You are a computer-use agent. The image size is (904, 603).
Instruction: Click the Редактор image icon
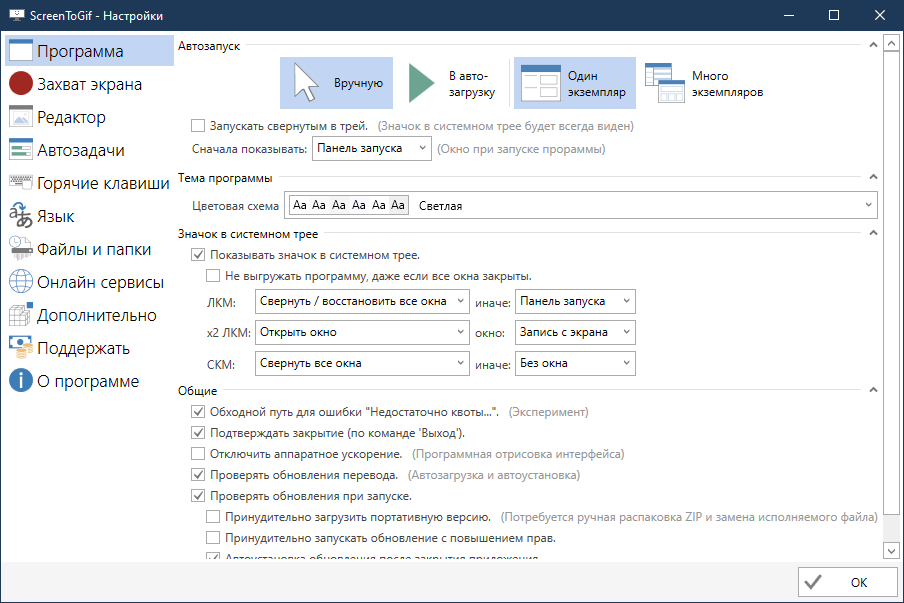21,116
